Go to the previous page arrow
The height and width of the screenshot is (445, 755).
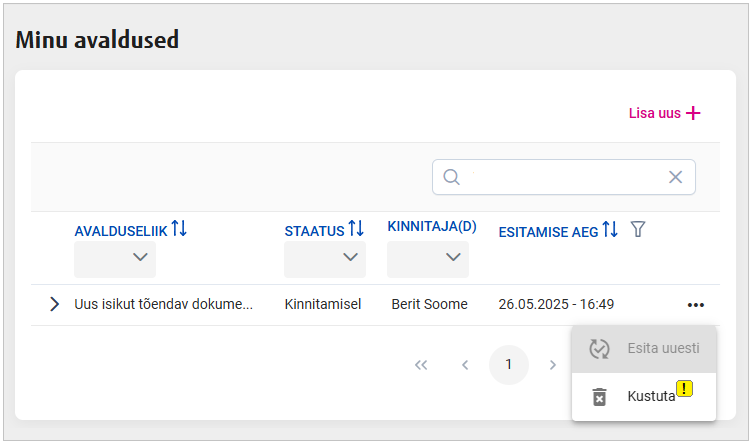click(x=465, y=365)
